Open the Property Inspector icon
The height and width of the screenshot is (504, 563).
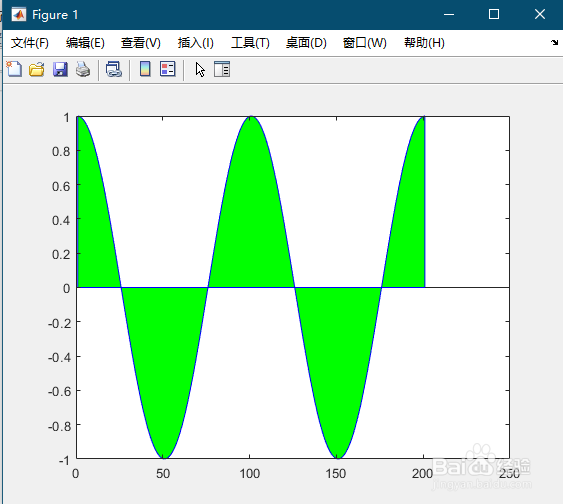[222, 69]
